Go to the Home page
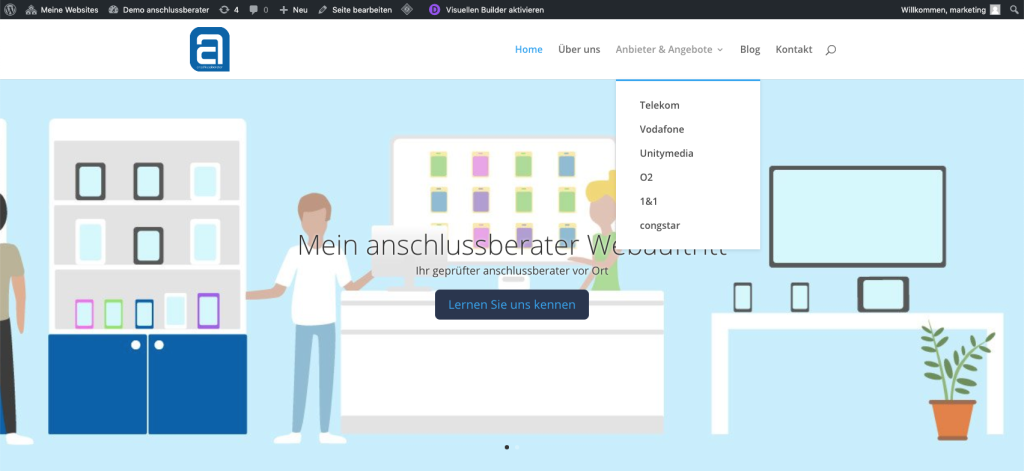1024x471 pixels. coord(528,49)
